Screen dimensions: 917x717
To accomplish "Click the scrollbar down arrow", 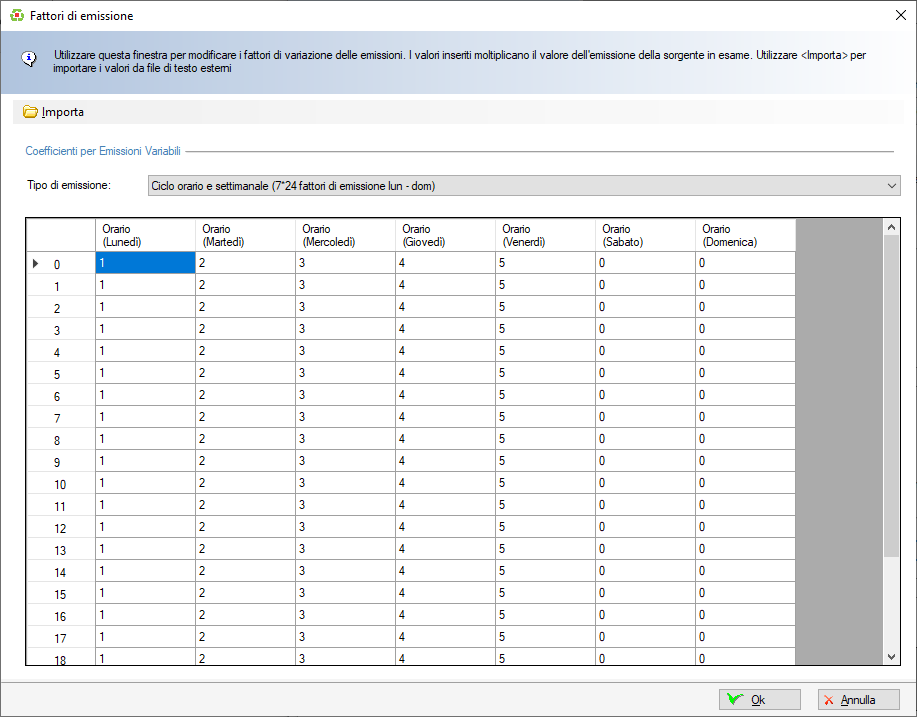I will [892, 656].
